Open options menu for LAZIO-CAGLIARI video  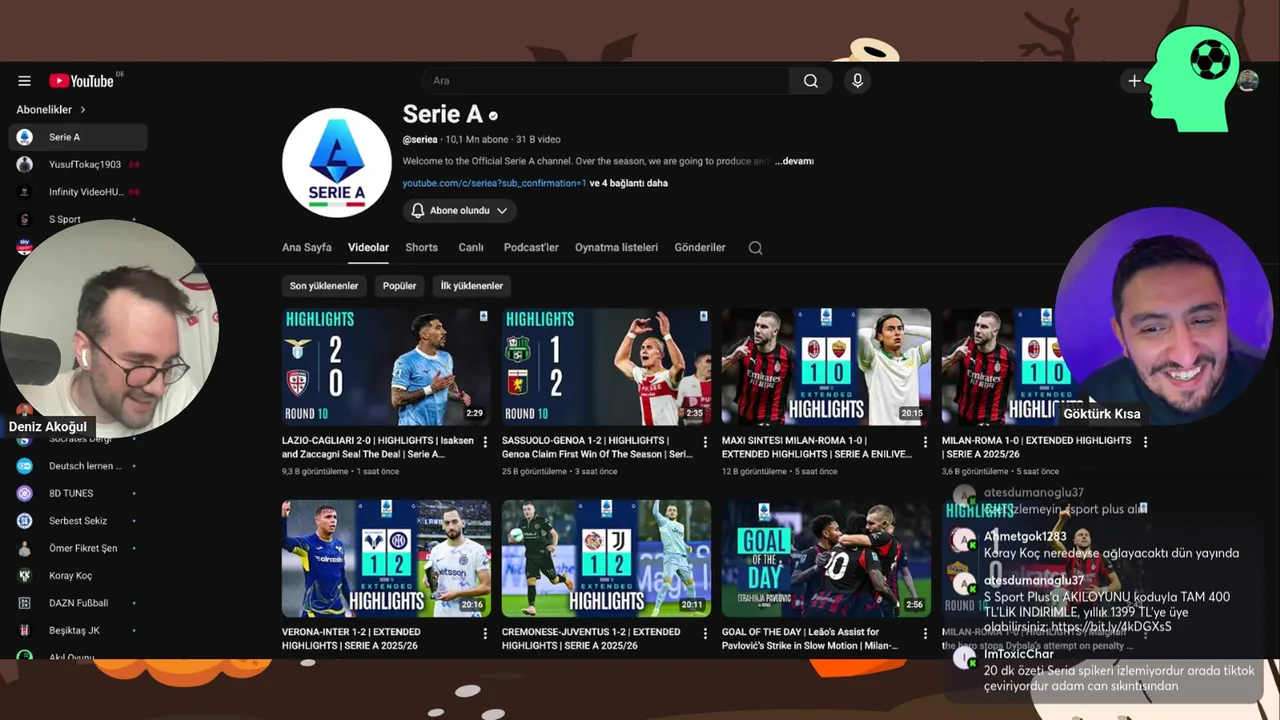click(x=485, y=441)
